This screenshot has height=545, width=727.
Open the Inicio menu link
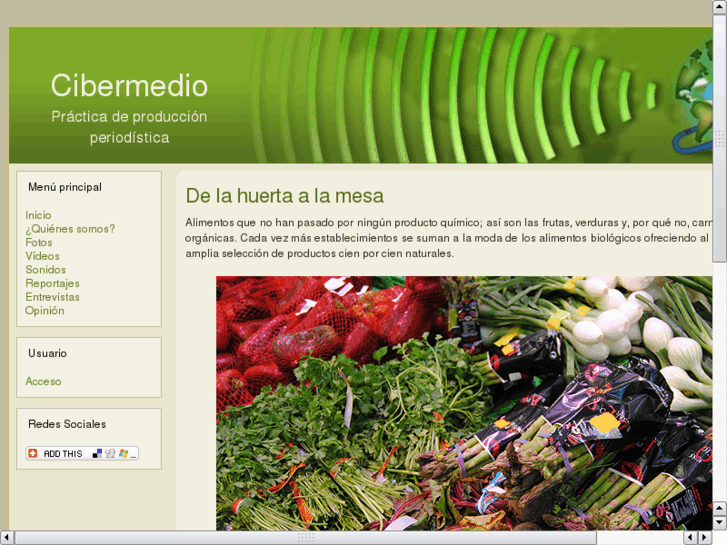click(x=38, y=215)
